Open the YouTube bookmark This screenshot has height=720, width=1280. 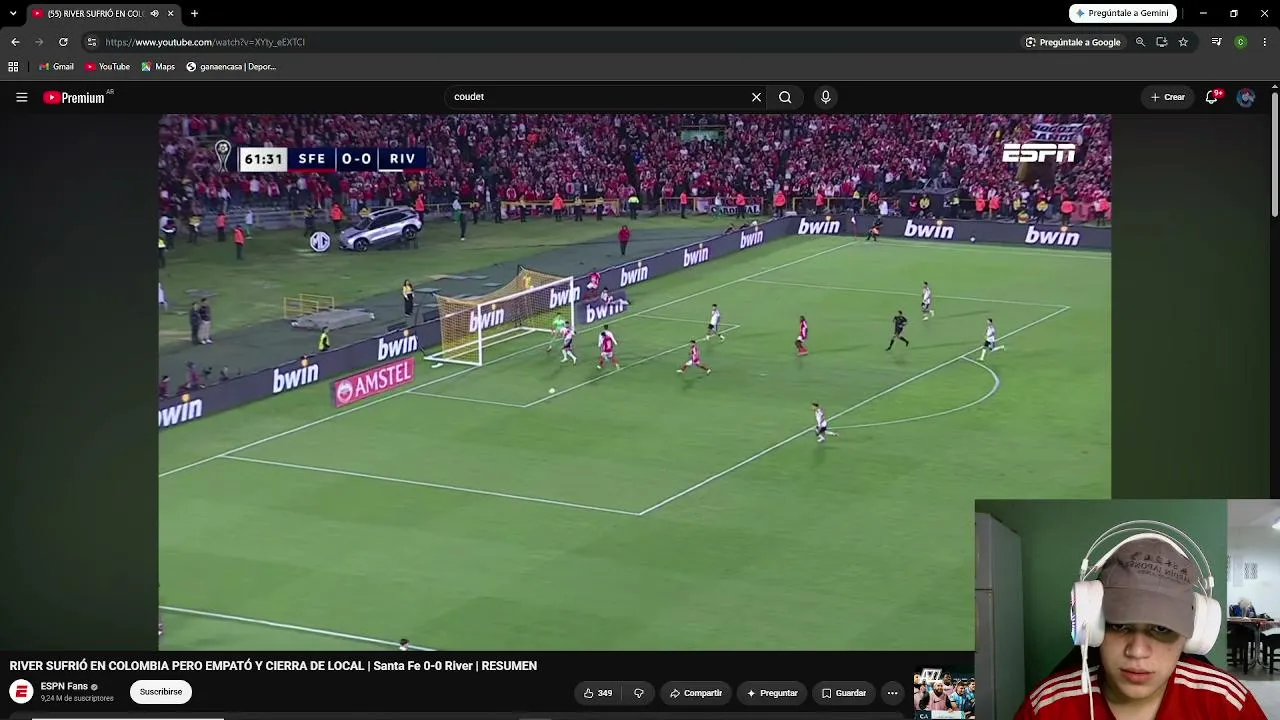[x=107, y=67]
